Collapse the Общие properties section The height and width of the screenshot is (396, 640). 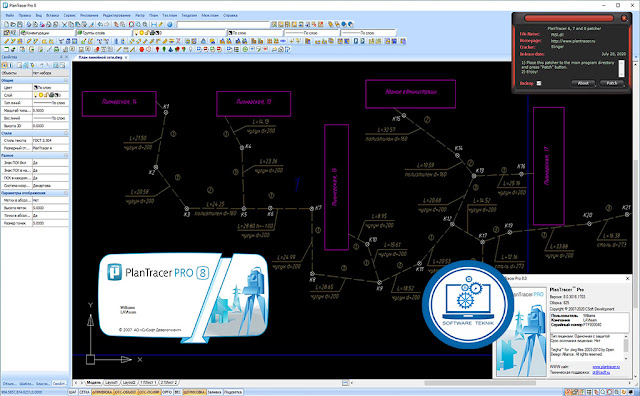[x=66, y=80]
